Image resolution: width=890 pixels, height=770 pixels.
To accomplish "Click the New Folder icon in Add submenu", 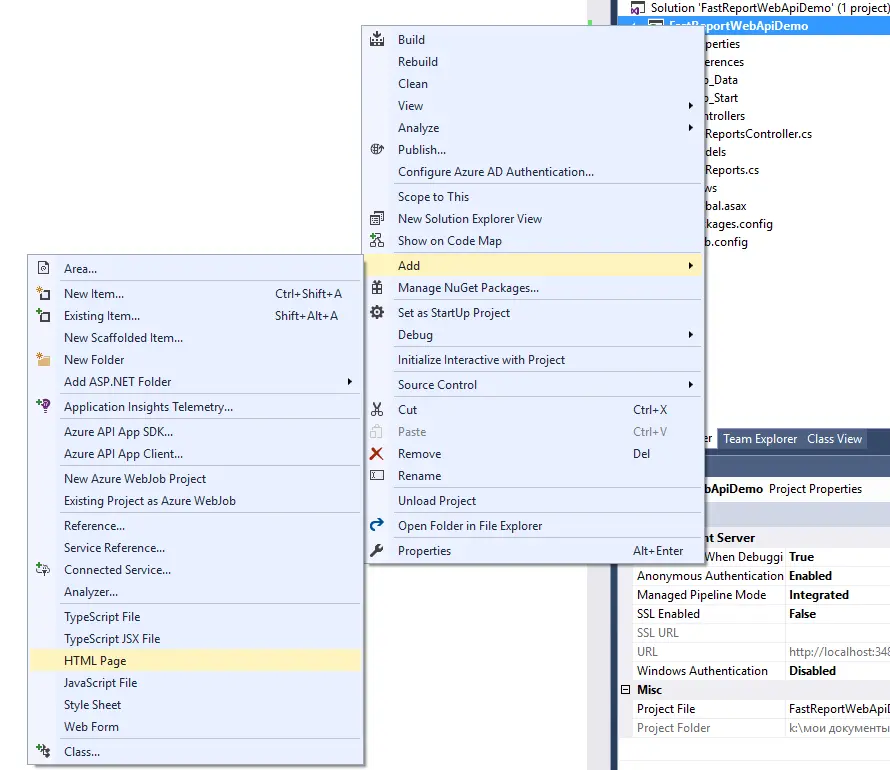I will point(44,359).
